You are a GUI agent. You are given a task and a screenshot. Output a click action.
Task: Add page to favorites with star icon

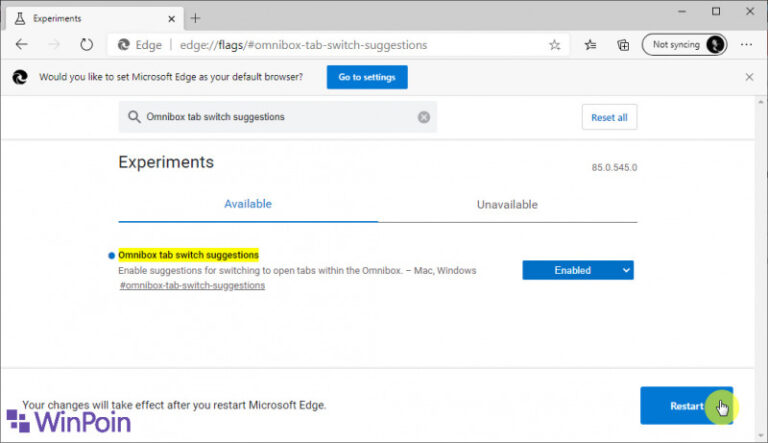(554, 45)
